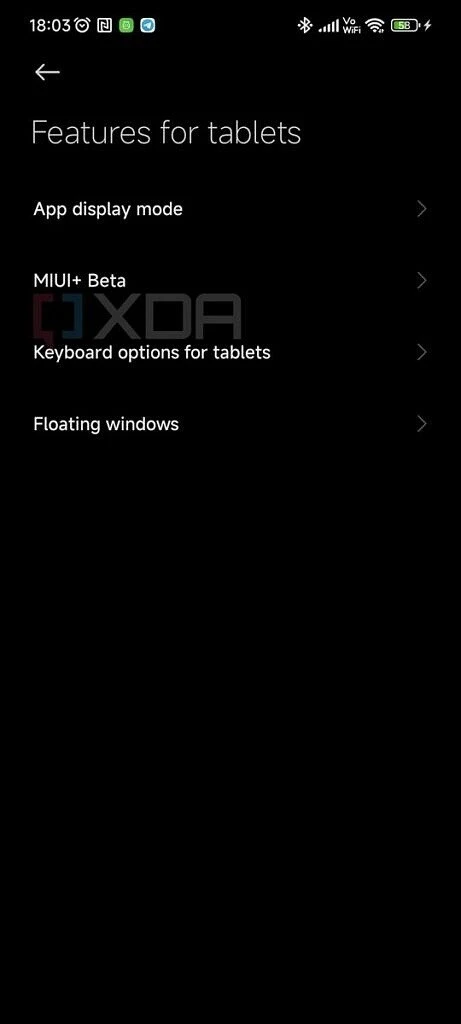Tap the green app notification icon

[125, 26]
